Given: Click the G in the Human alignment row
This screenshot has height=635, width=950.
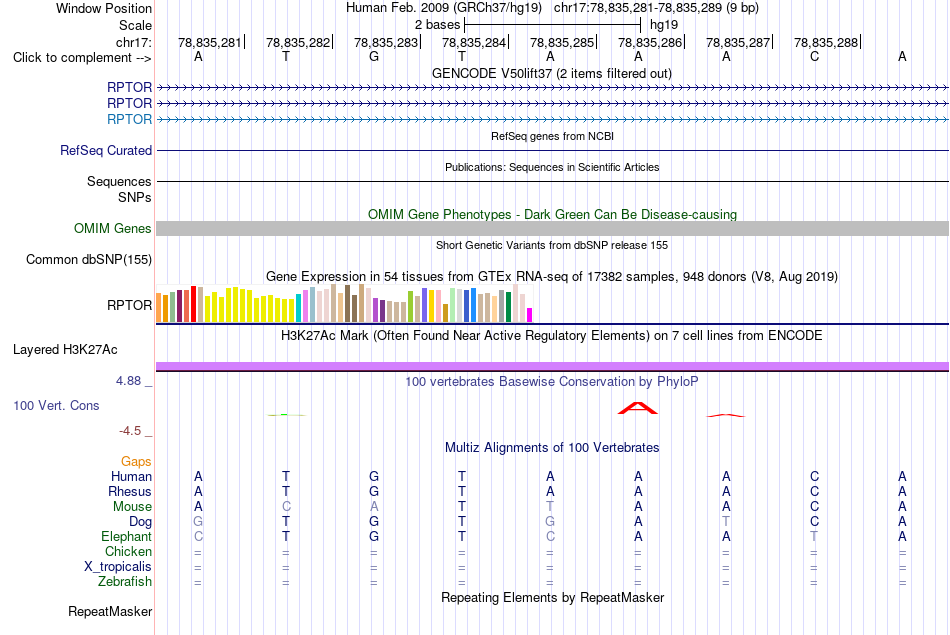Looking at the screenshot, I should (374, 477).
